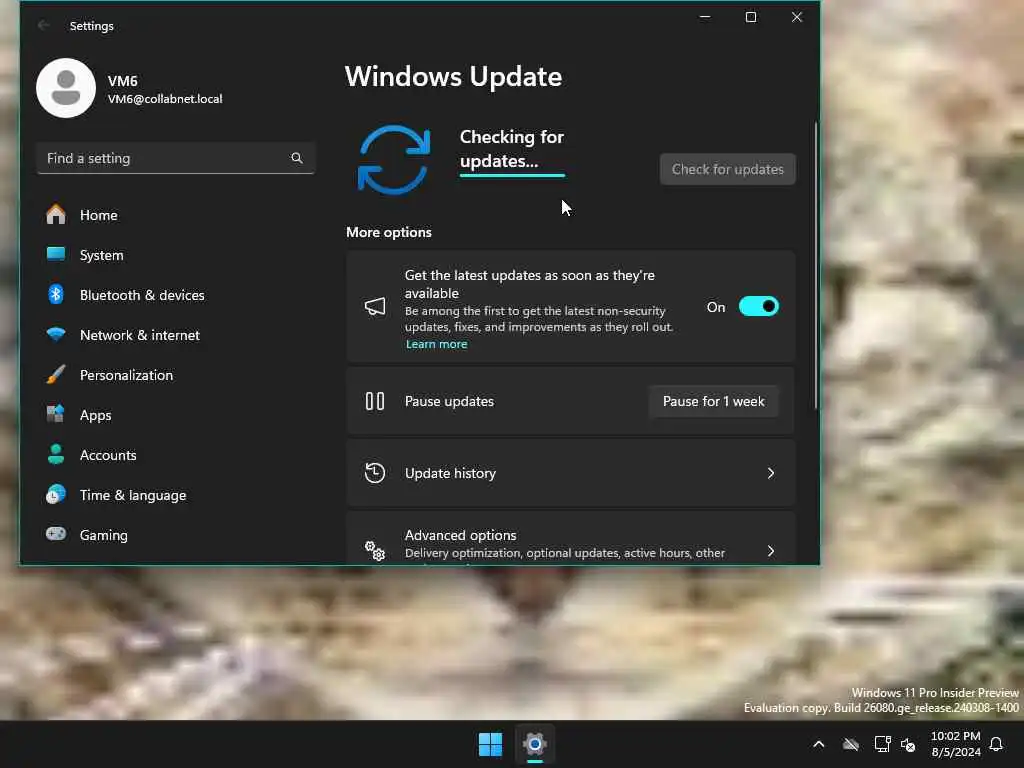Click the Settings vertical scrollbar
1024x768 pixels.
816,264
